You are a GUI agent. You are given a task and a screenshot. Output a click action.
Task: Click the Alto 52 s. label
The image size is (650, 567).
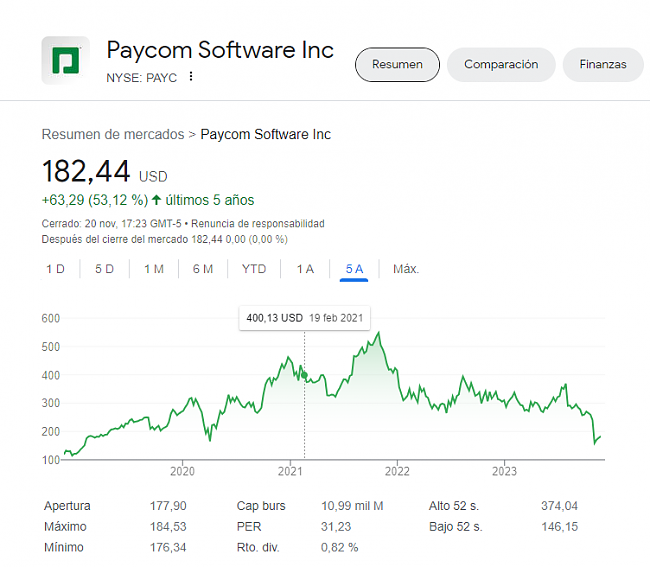tap(454, 506)
